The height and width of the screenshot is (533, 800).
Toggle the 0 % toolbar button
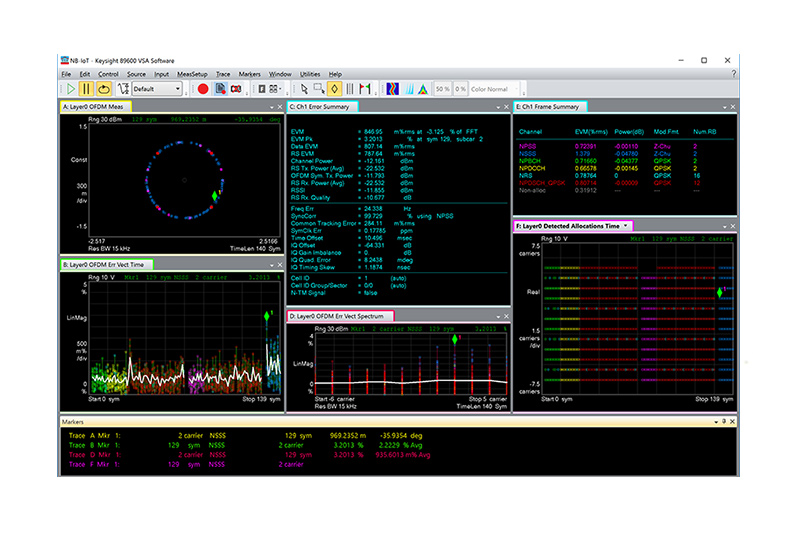point(461,89)
